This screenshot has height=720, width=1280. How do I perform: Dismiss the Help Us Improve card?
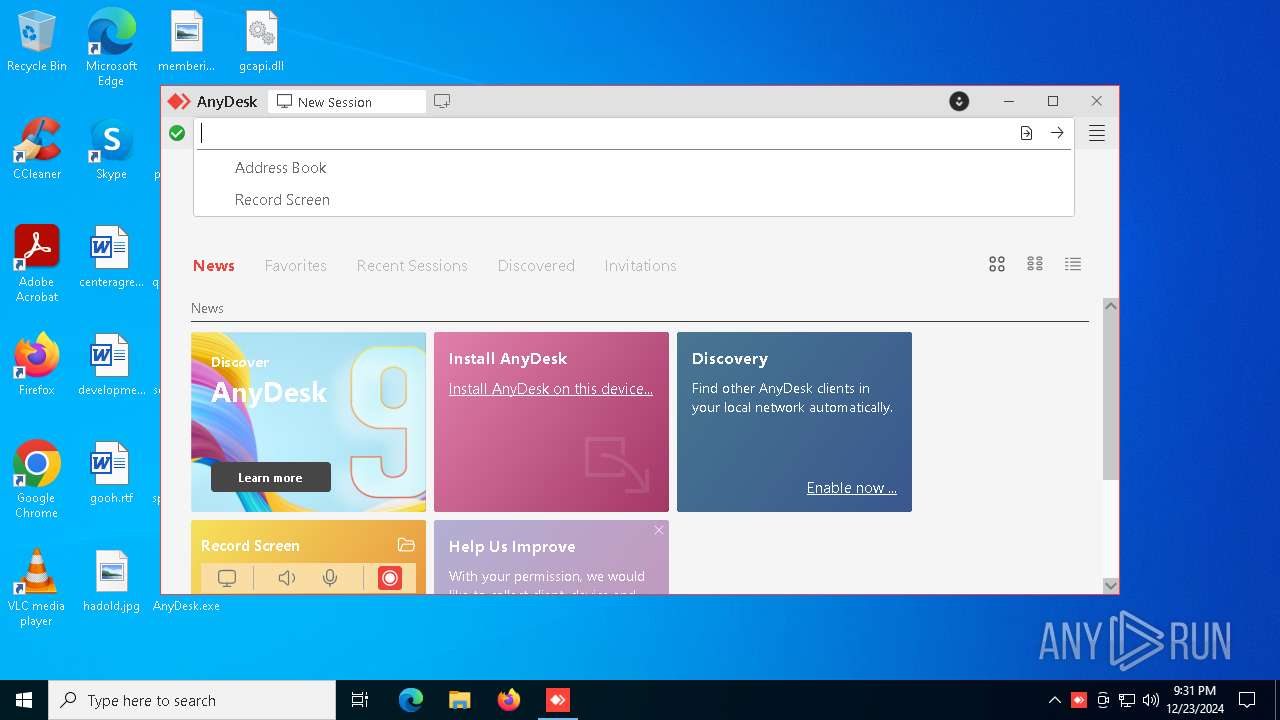659,530
